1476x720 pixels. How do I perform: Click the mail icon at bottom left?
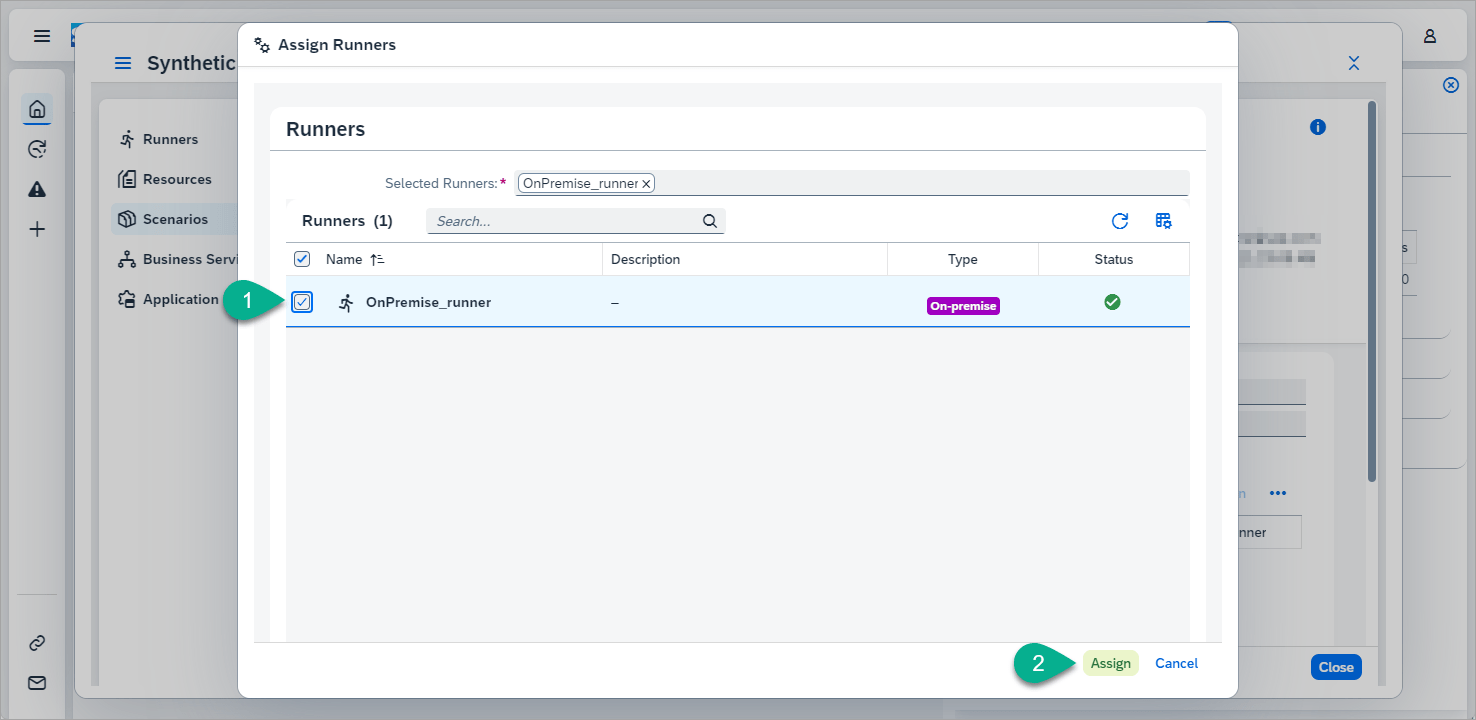coord(37,683)
